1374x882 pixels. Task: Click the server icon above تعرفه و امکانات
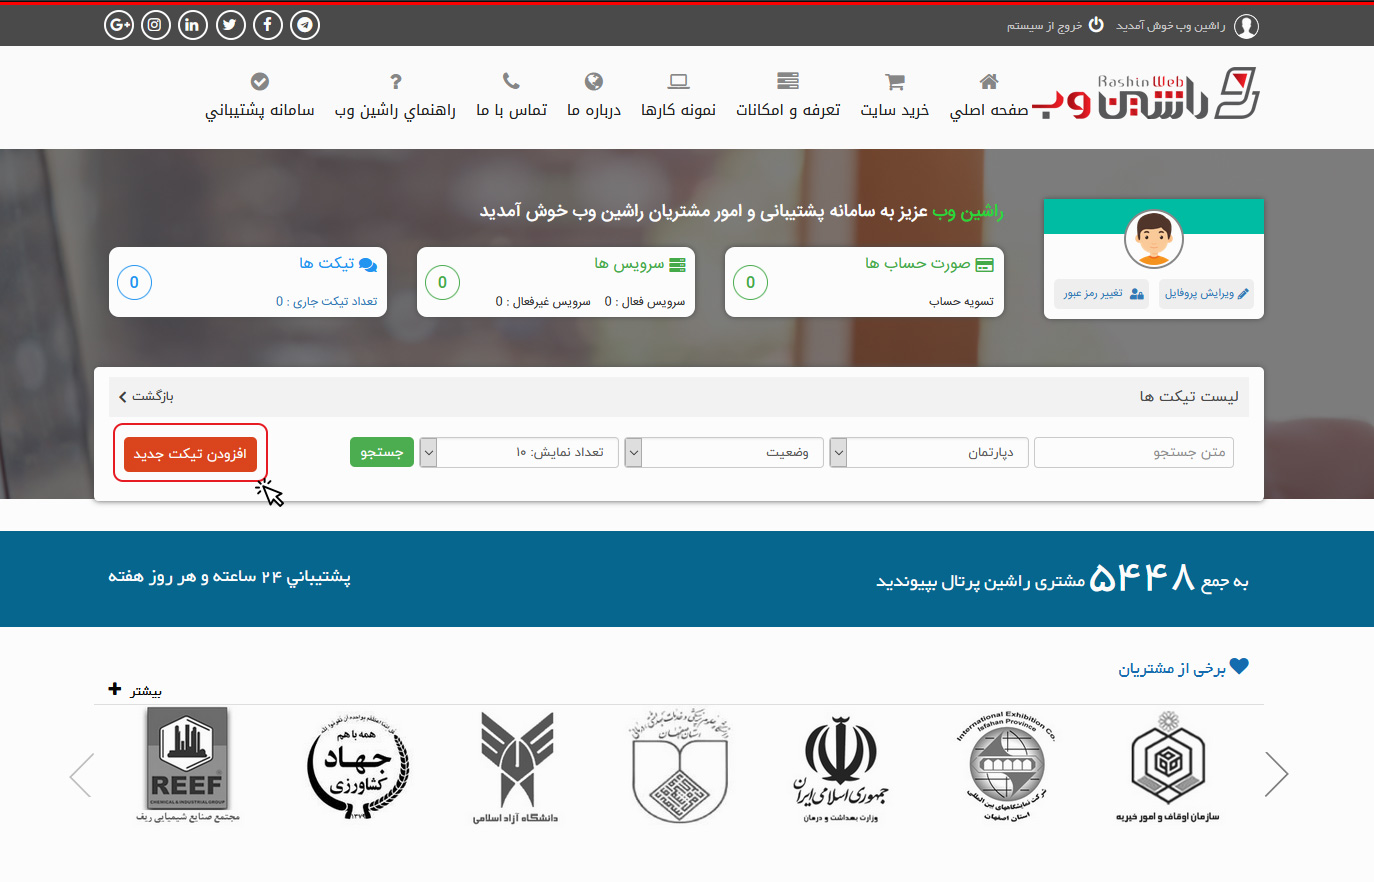coord(788,81)
